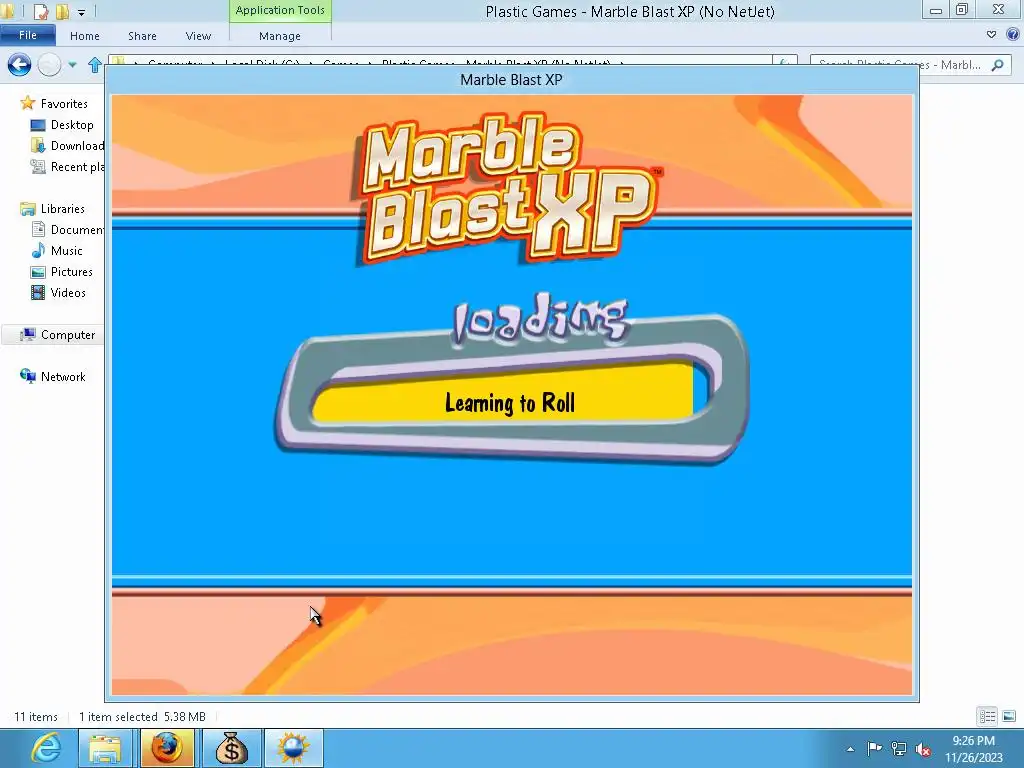The width and height of the screenshot is (1024, 768).
Task: Click '11 items' in status bar
Action: [36, 716]
